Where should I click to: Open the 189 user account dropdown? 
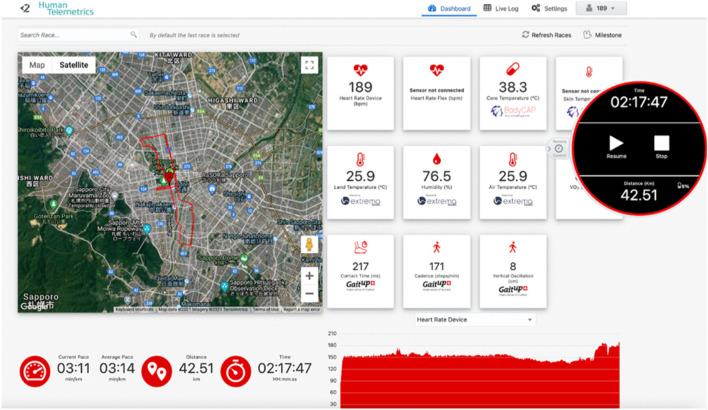[599, 9]
